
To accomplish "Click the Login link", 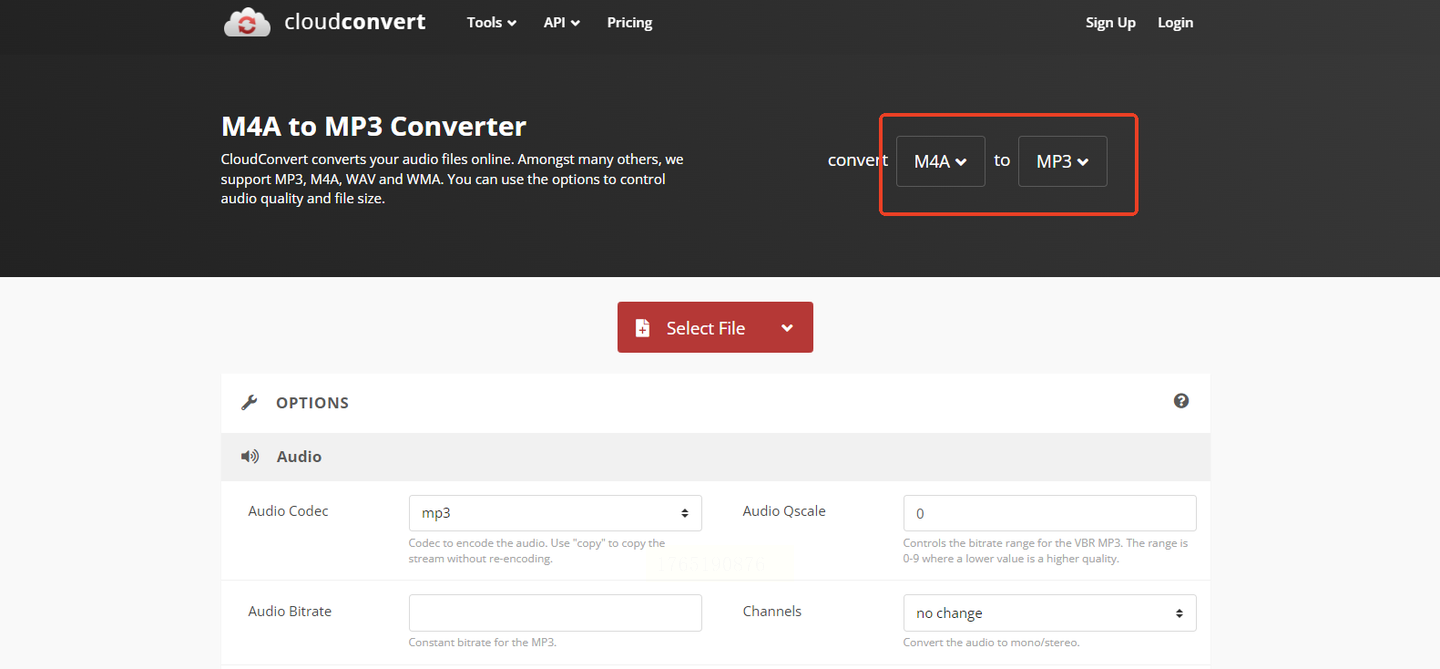I will click(1175, 22).
